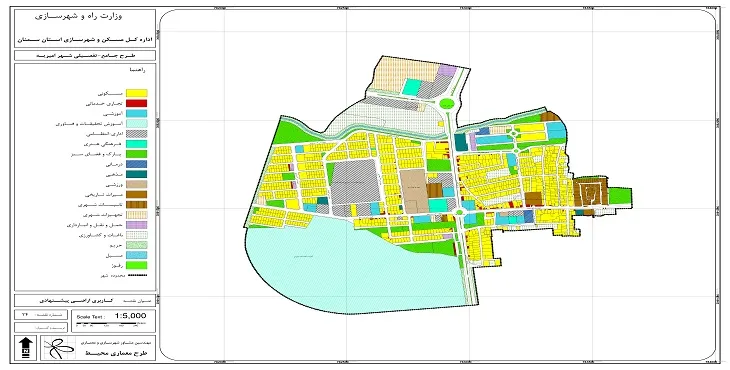Click the white dotted agriculture legend swatch
730x370 pixels.
click(x=136, y=235)
